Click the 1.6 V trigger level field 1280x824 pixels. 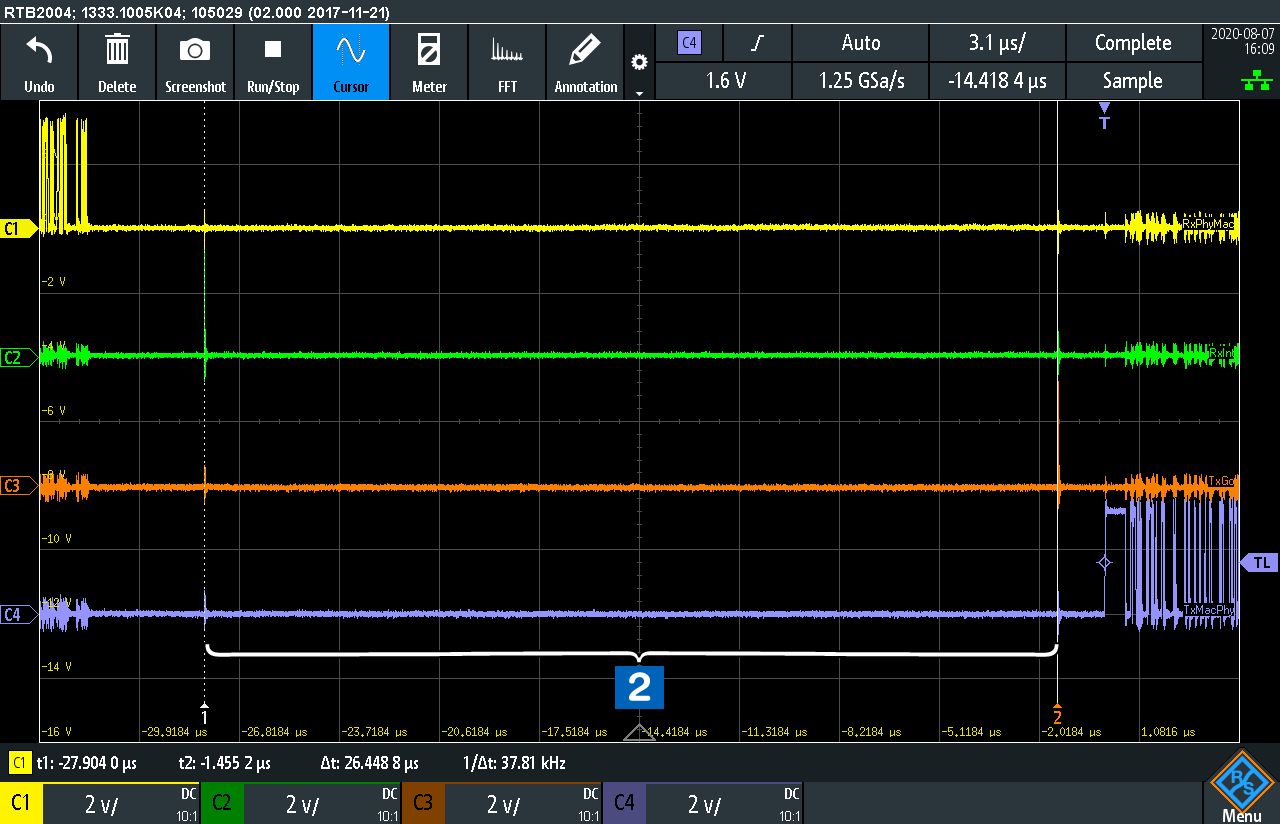(725, 81)
